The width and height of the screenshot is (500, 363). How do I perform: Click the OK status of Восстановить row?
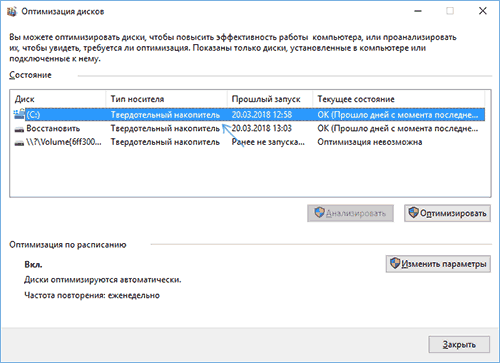398,129
